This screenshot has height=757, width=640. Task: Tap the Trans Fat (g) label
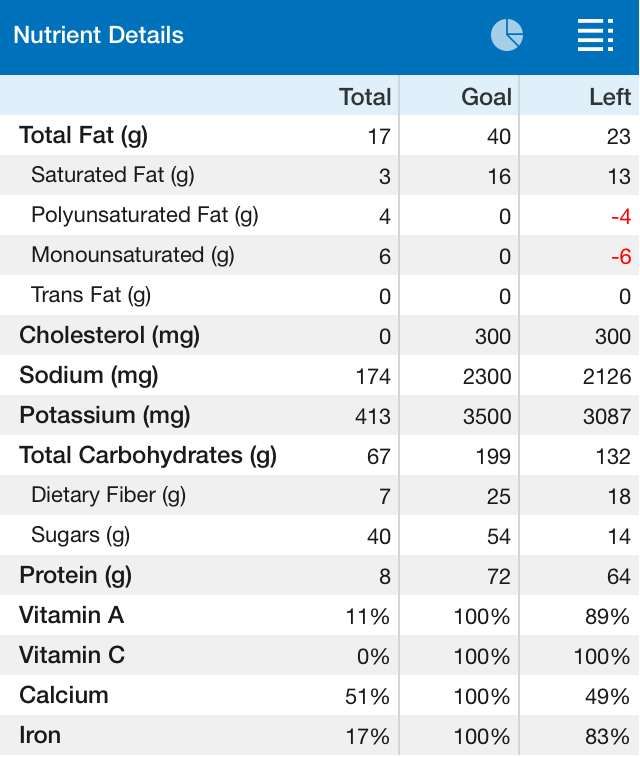[x=91, y=295]
